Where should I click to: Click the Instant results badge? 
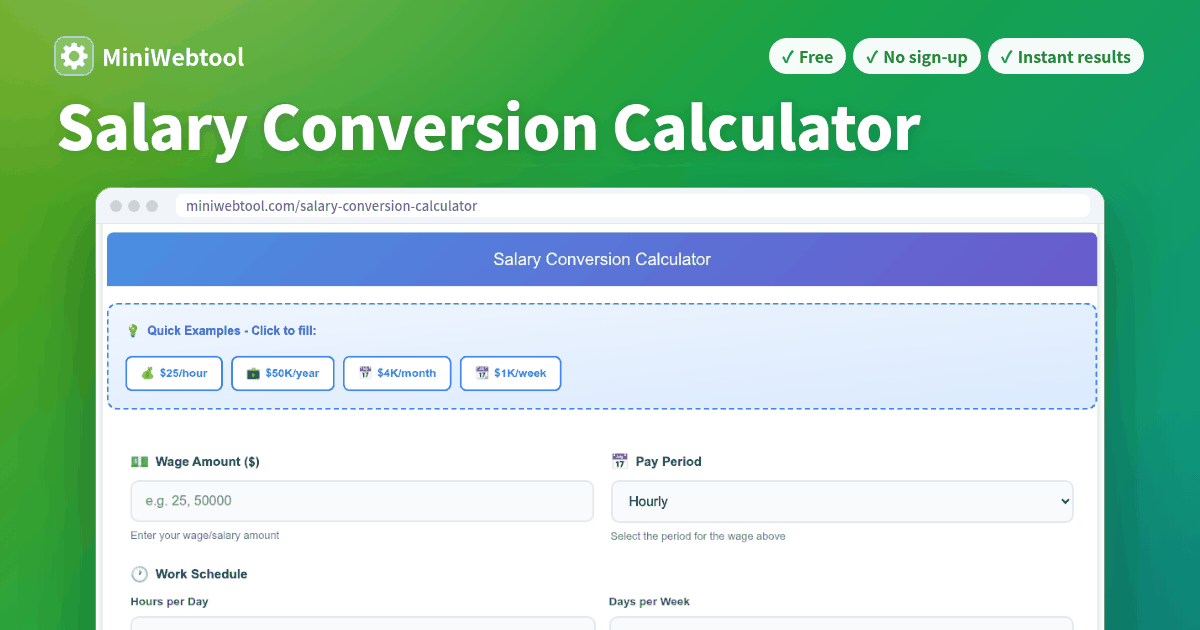point(1065,57)
